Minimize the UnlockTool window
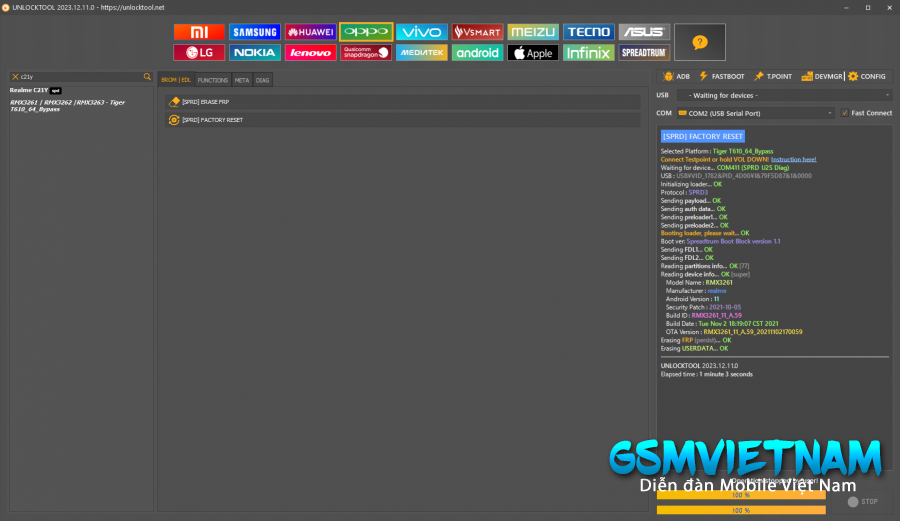Image resolution: width=900 pixels, height=521 pixels. [846, 7]
